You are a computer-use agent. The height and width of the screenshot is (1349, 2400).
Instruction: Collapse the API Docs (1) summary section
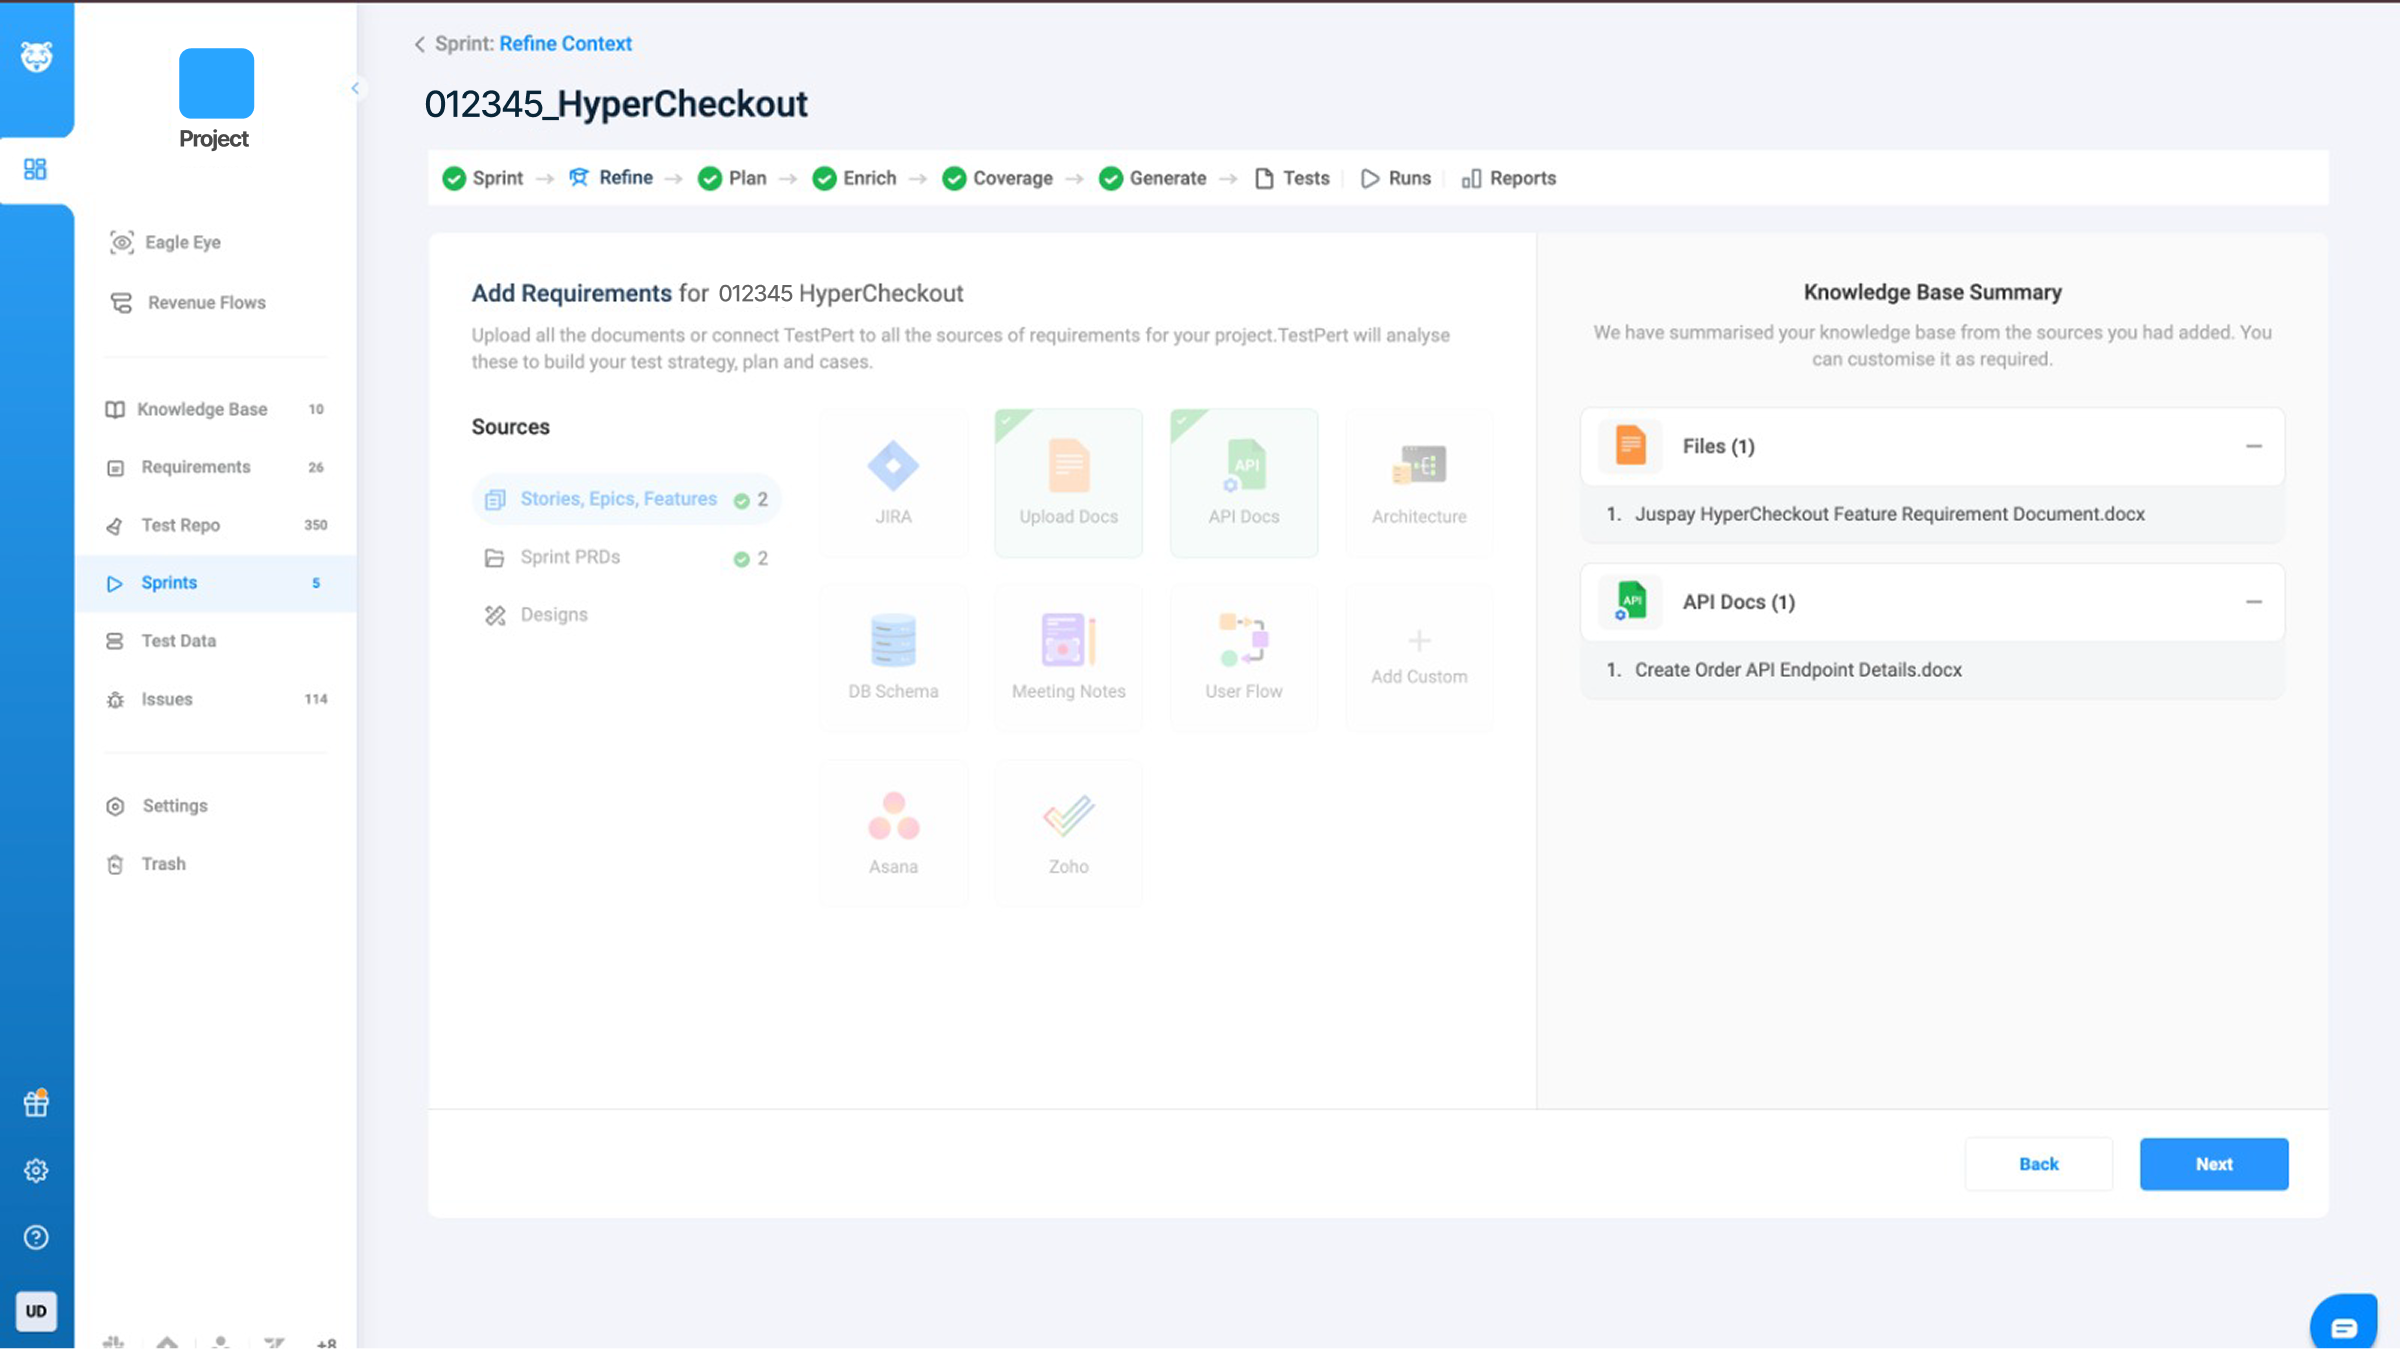pos(2253,602)
